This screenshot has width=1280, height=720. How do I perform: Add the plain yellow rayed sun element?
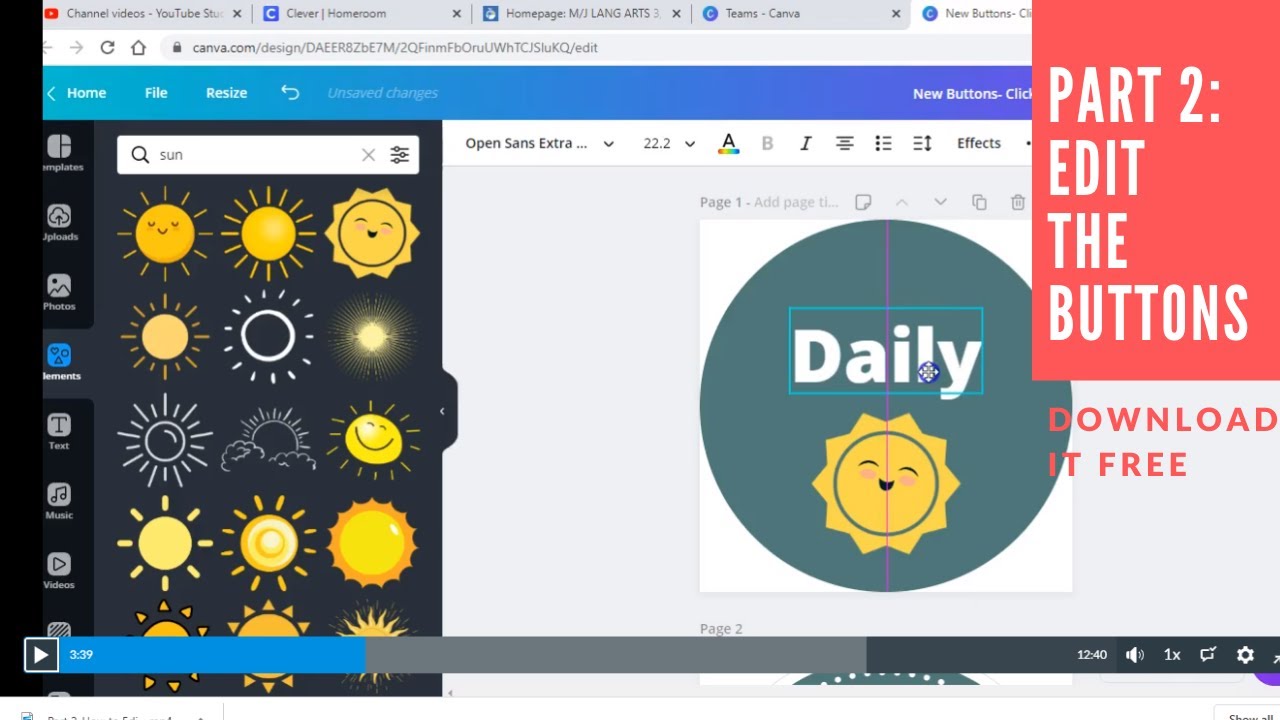click(268, 233)
